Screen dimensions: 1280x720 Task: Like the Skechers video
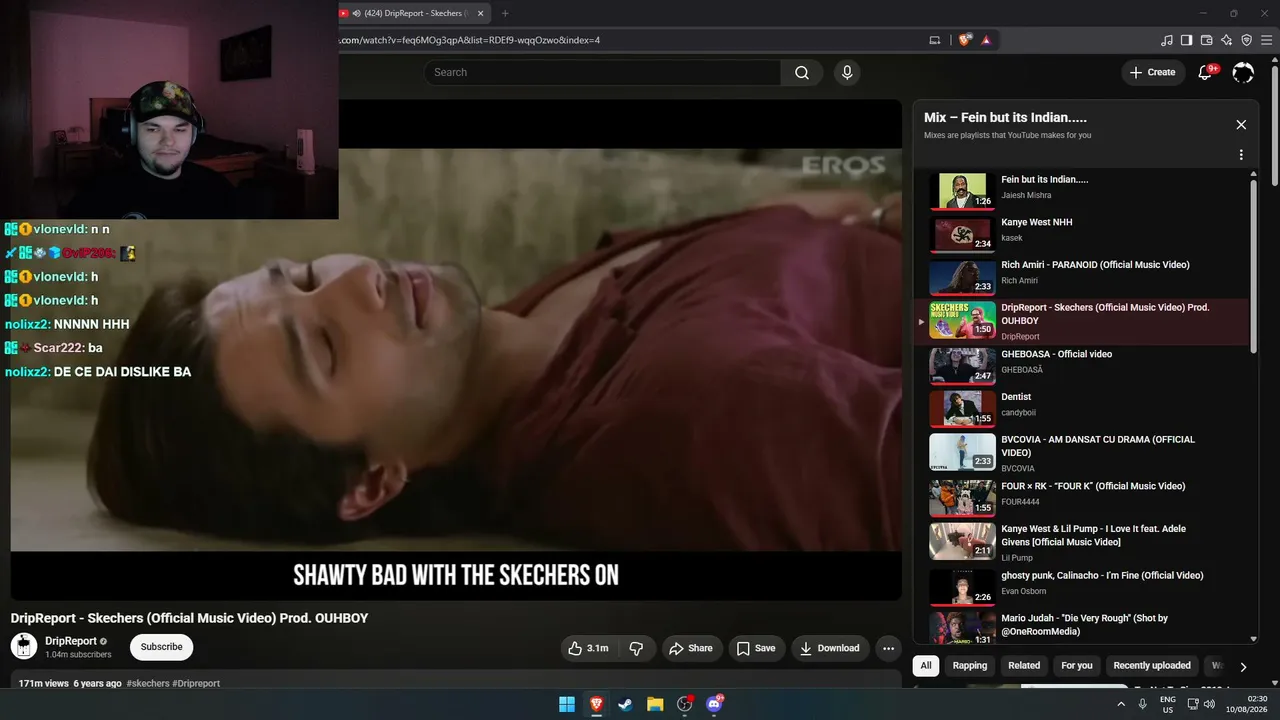pos(588,648)
